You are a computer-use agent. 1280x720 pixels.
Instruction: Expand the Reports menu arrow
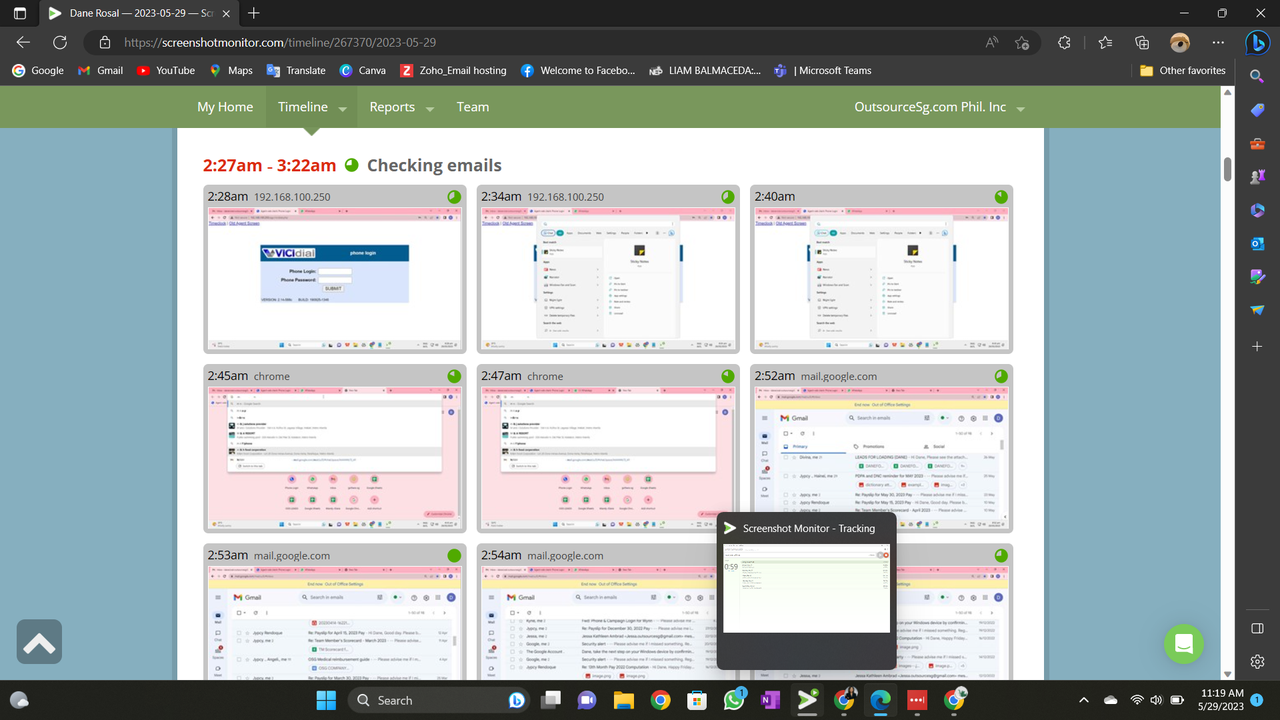[430, 108]
